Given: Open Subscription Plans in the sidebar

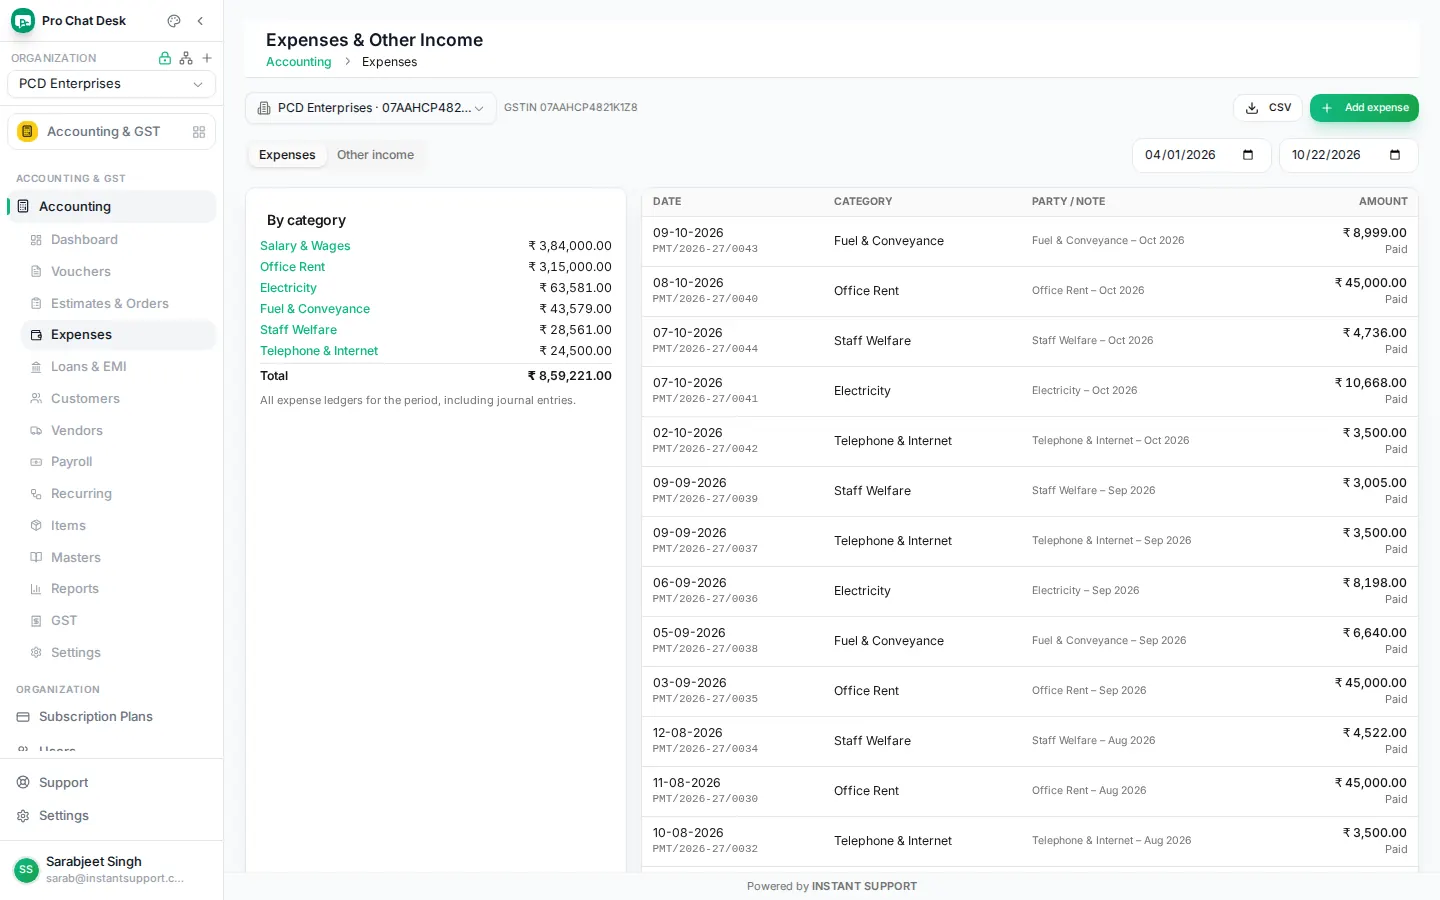Looking at the screenshot, I should point(111,717).
